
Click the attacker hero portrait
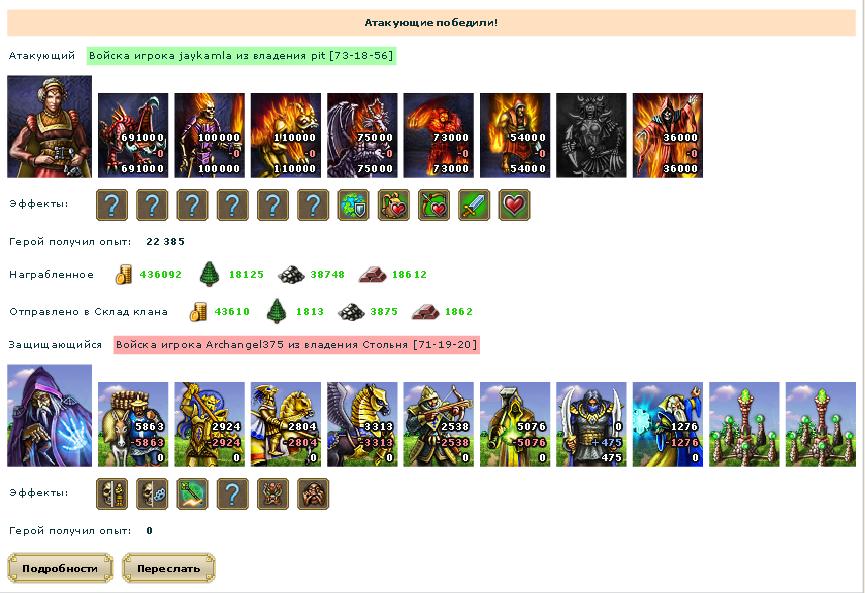[x=50, y=127]
